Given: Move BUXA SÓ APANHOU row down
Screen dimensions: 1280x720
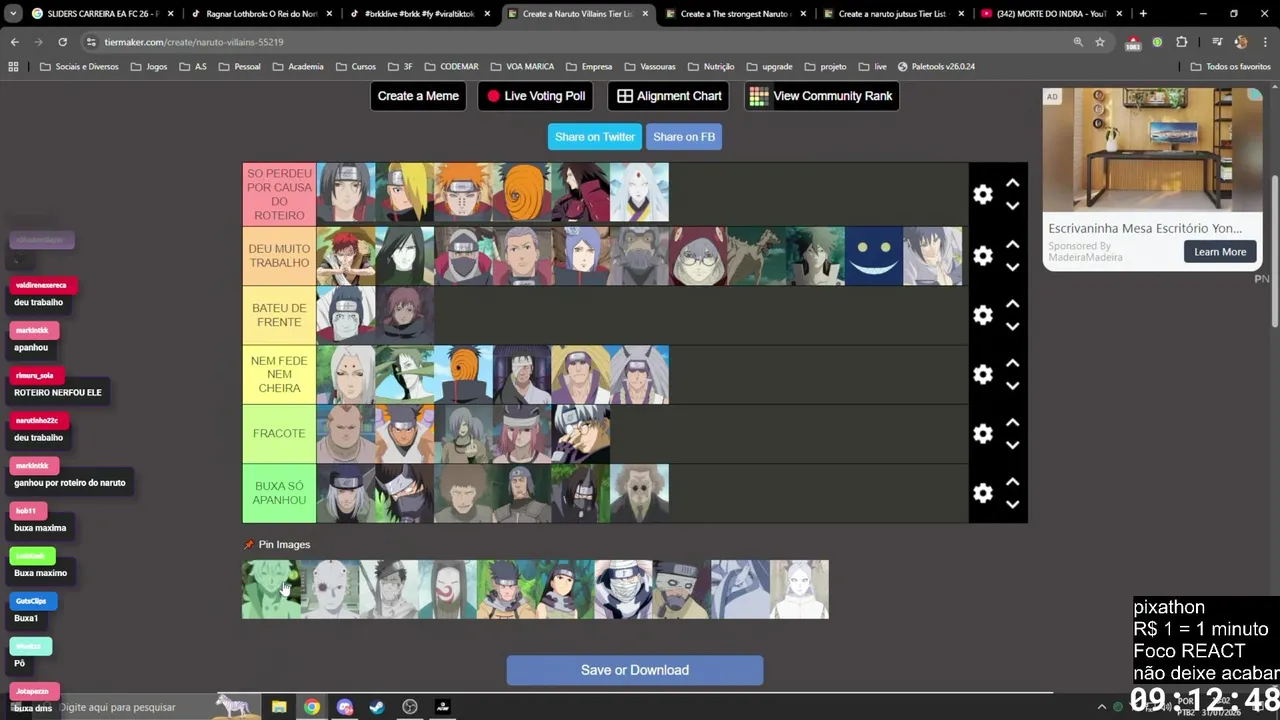Looking at the screenshot, I should [x=1012, y=504].
